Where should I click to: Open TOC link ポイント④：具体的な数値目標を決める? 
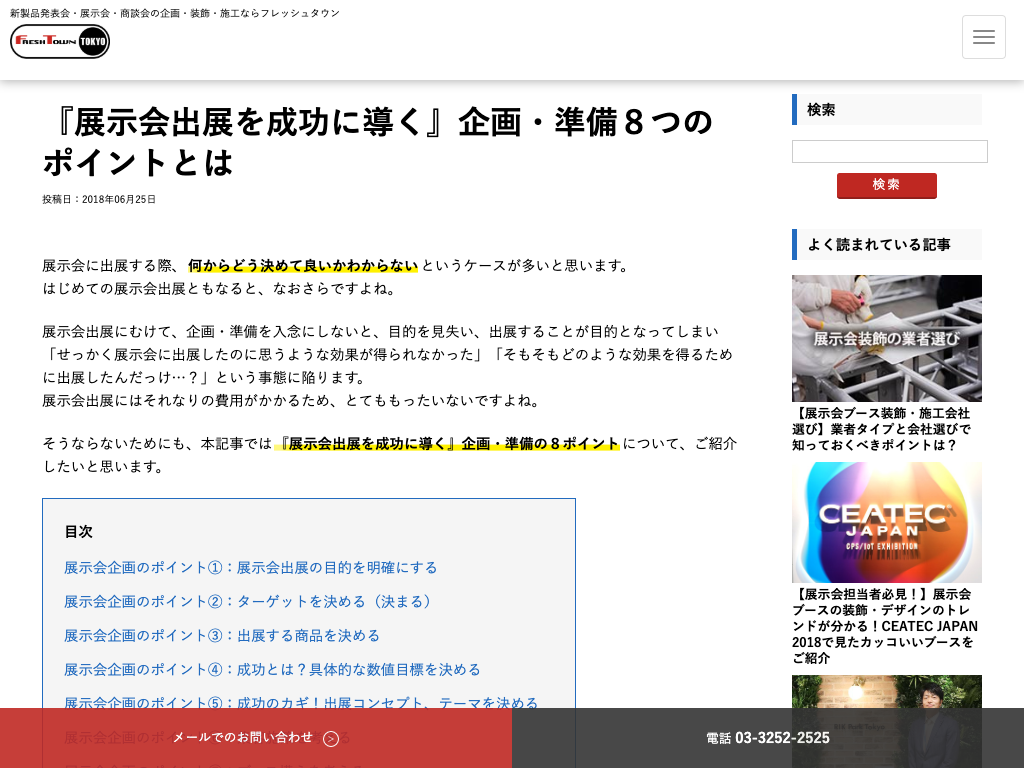[272, 669]
